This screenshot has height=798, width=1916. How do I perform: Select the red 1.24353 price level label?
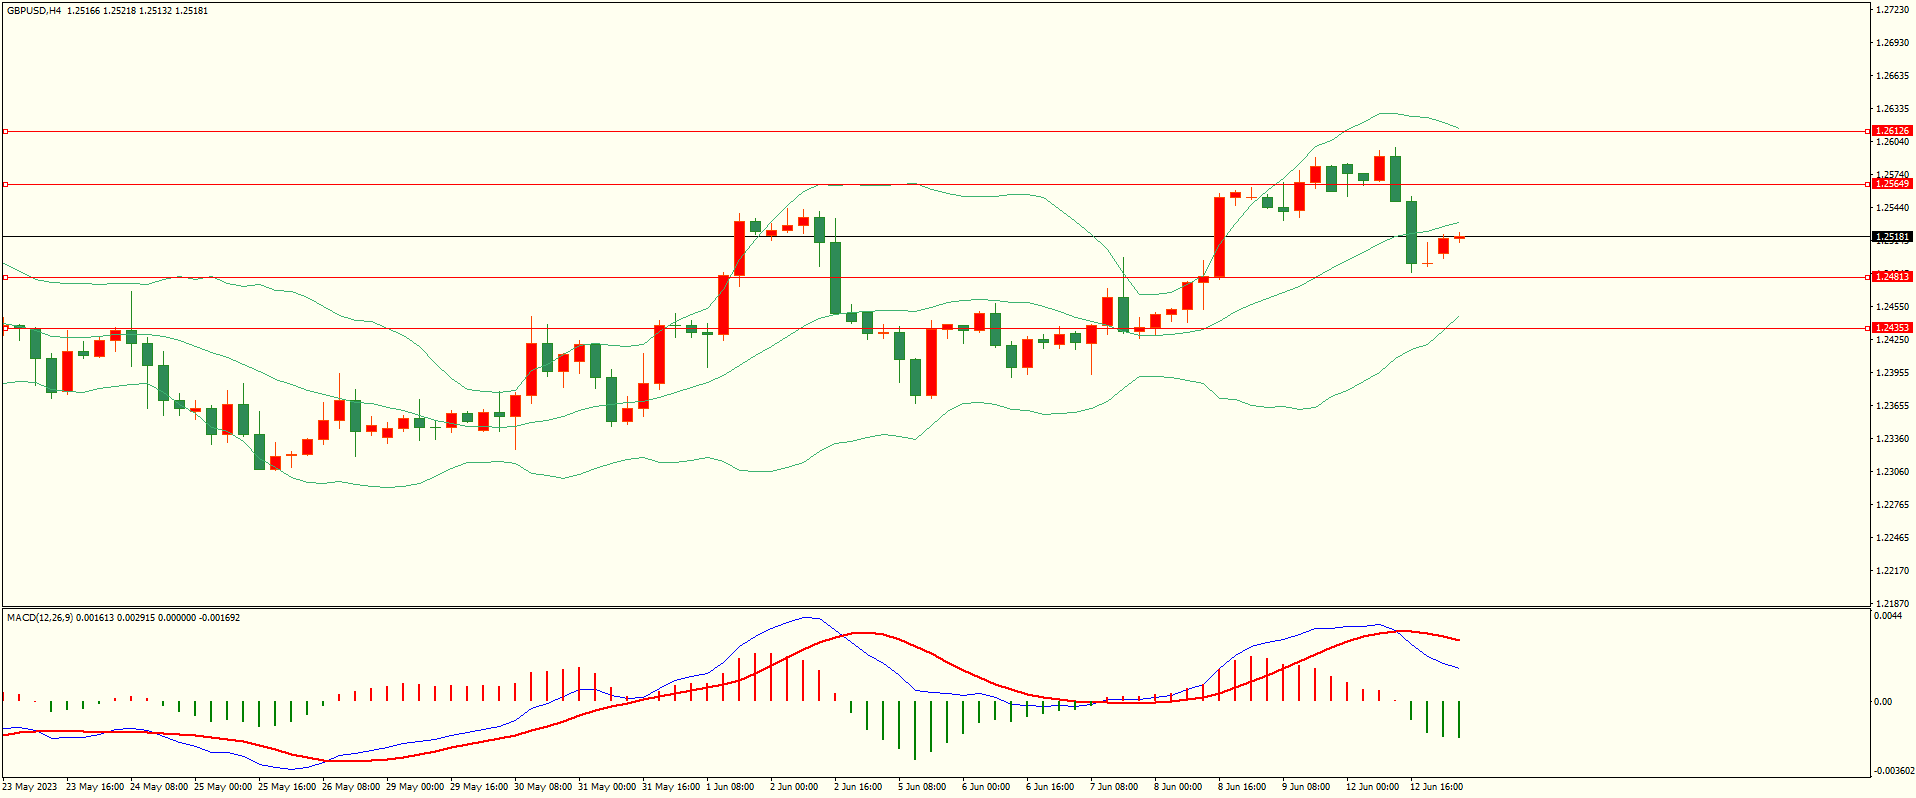[x=1891, y=328]
